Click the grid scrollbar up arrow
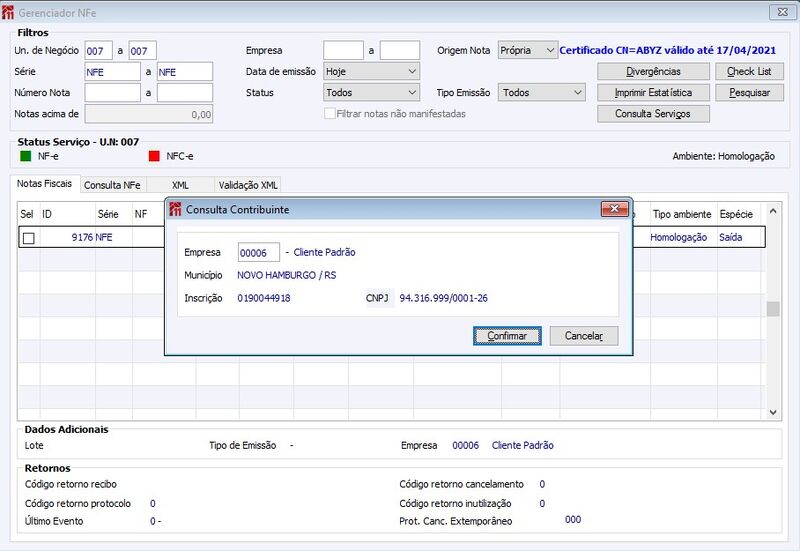Image resolution: width=800 pixels, height=551 pixels. pos(773,211)
